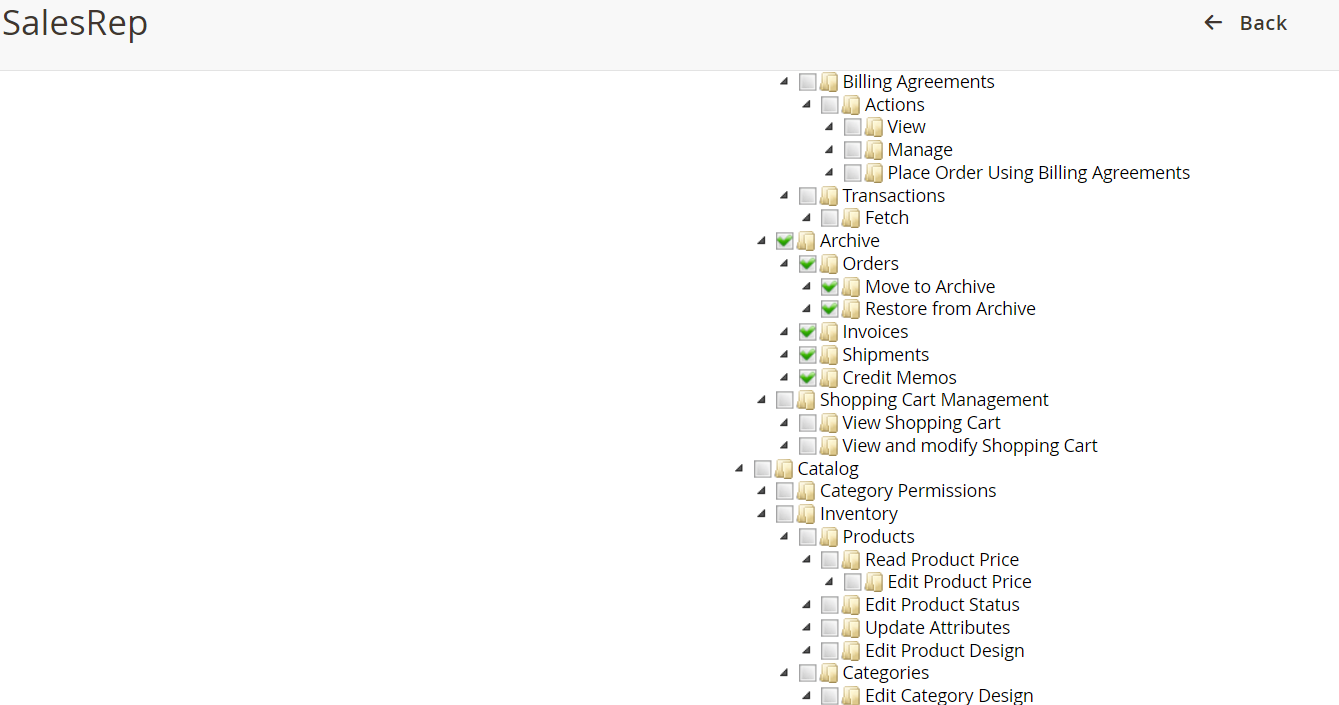Click folder icon next to Credit Memos
The width and height of the screenshot is (1339, 705).
tap(829, 378)
